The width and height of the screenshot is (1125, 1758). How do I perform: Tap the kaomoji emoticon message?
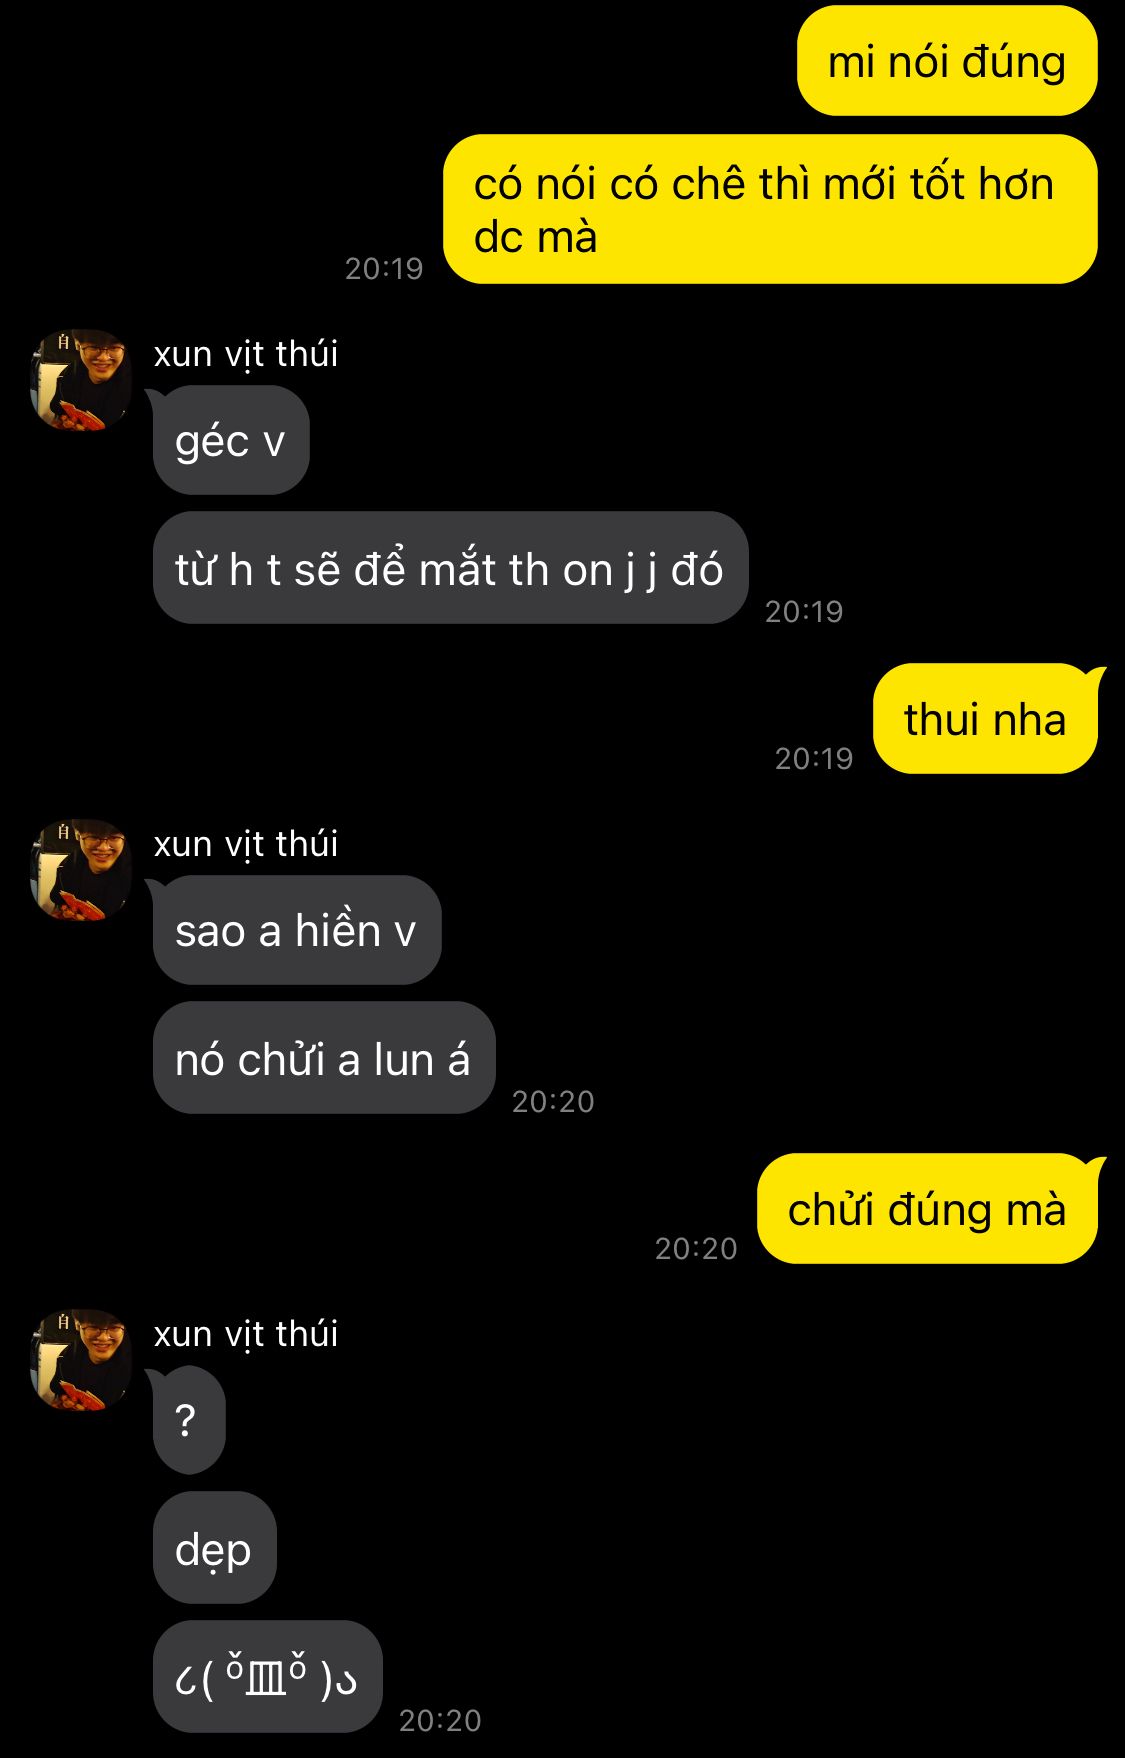click(x=267, y=1677)
